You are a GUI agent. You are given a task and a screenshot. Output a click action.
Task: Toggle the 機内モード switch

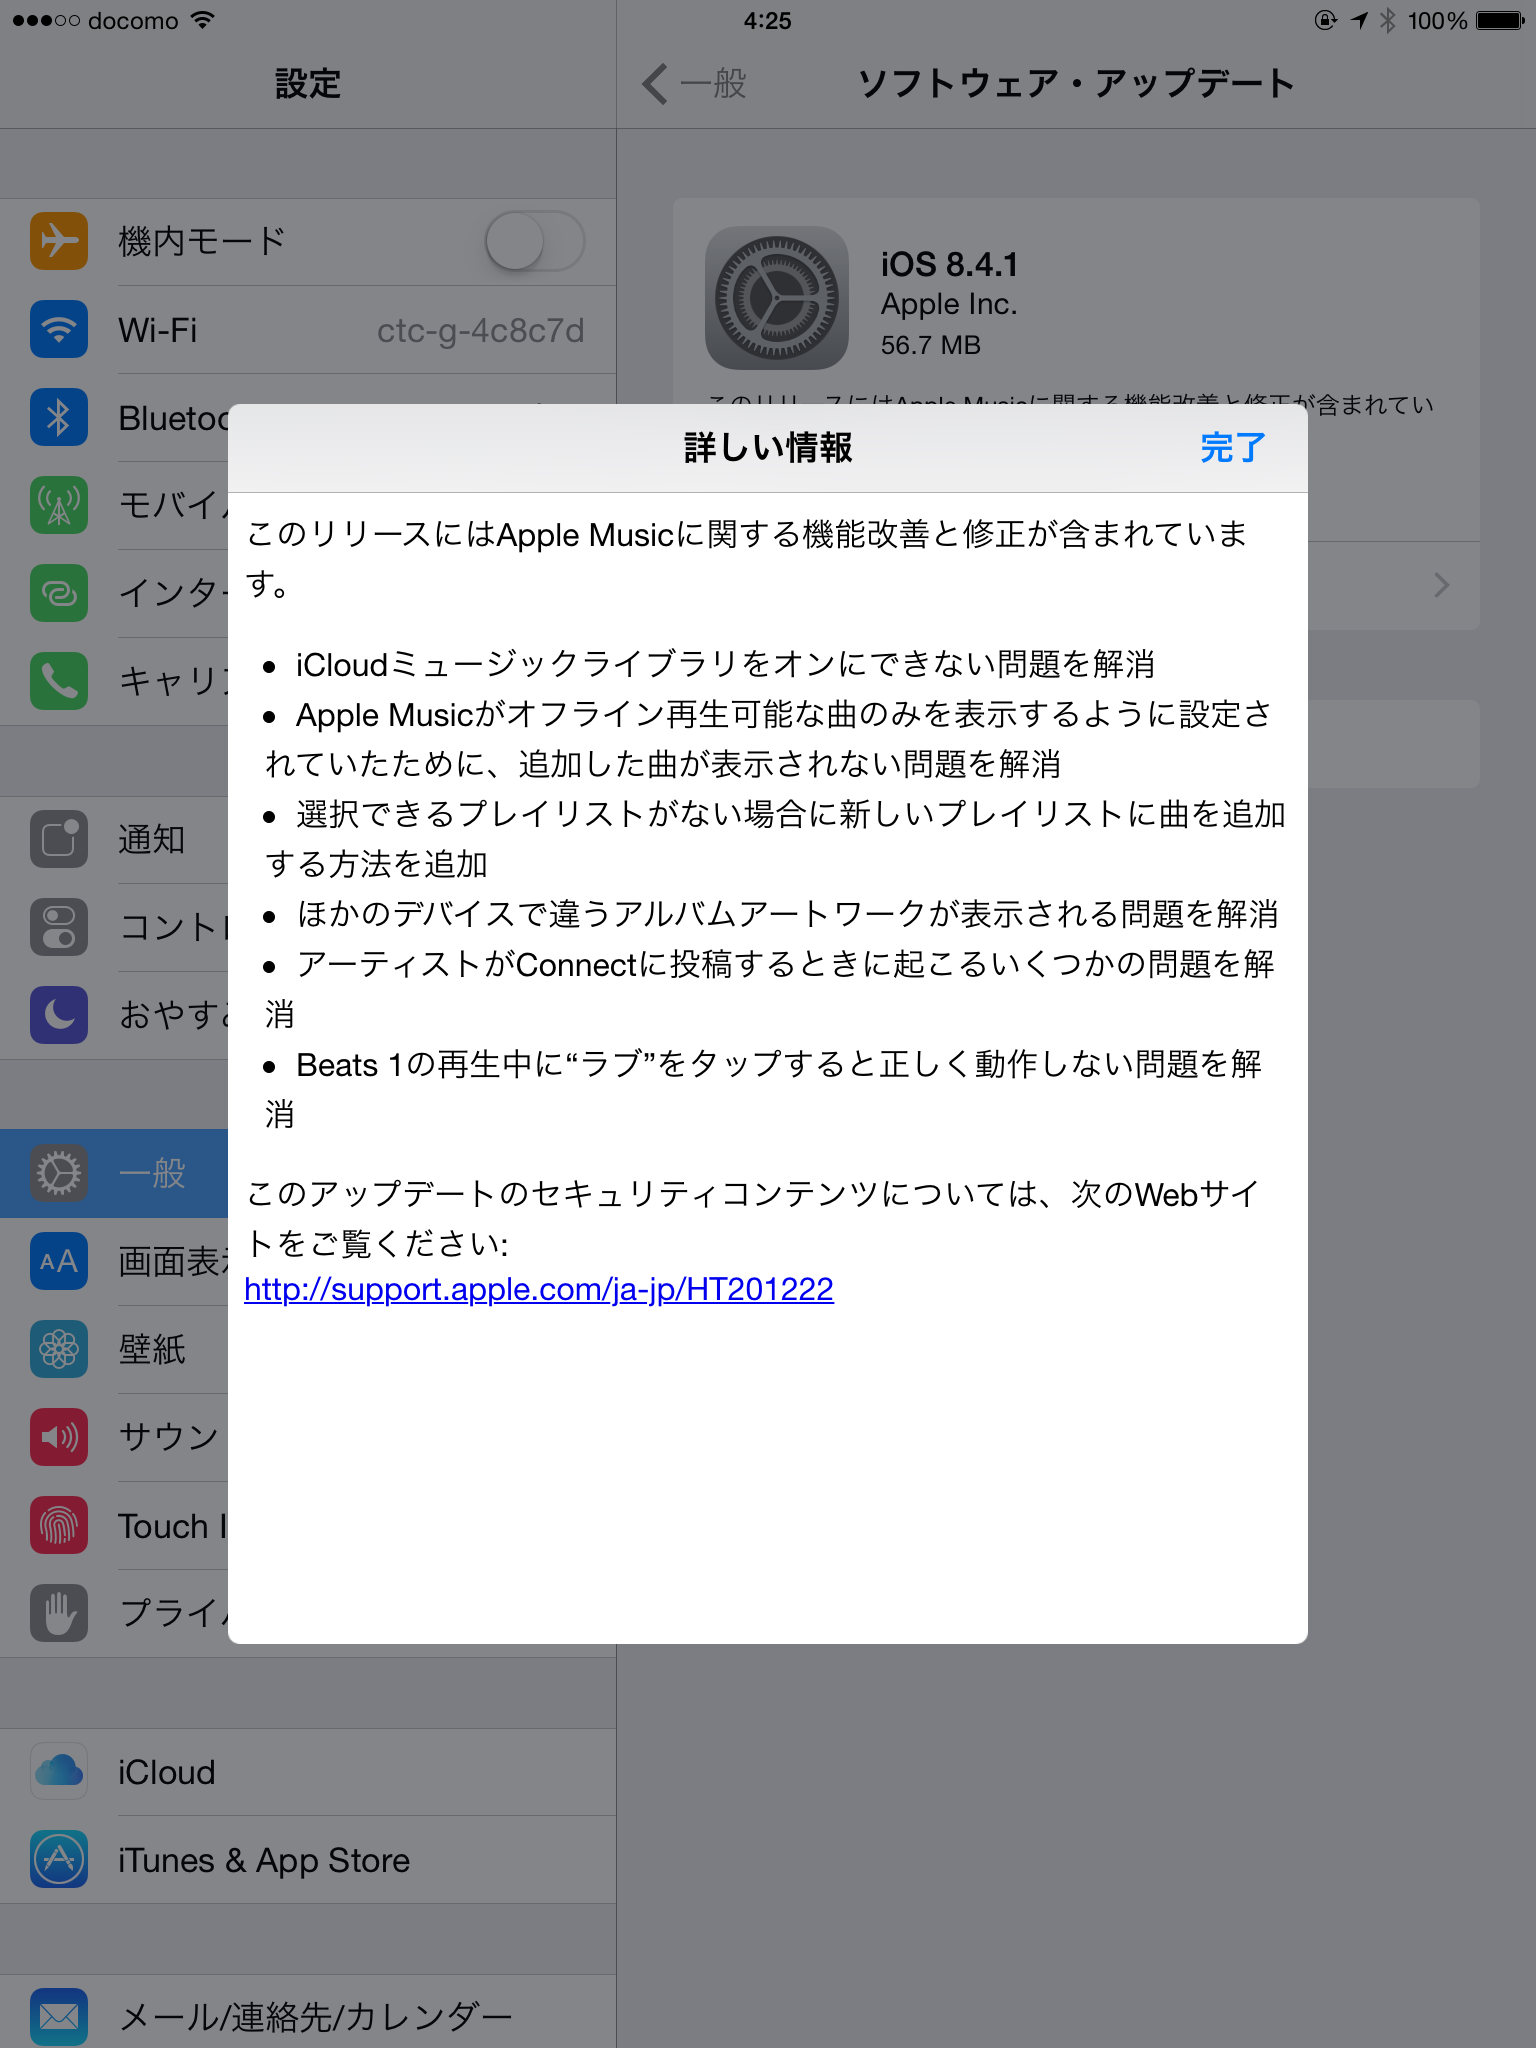pyautogui.click(x=534, y=241)
